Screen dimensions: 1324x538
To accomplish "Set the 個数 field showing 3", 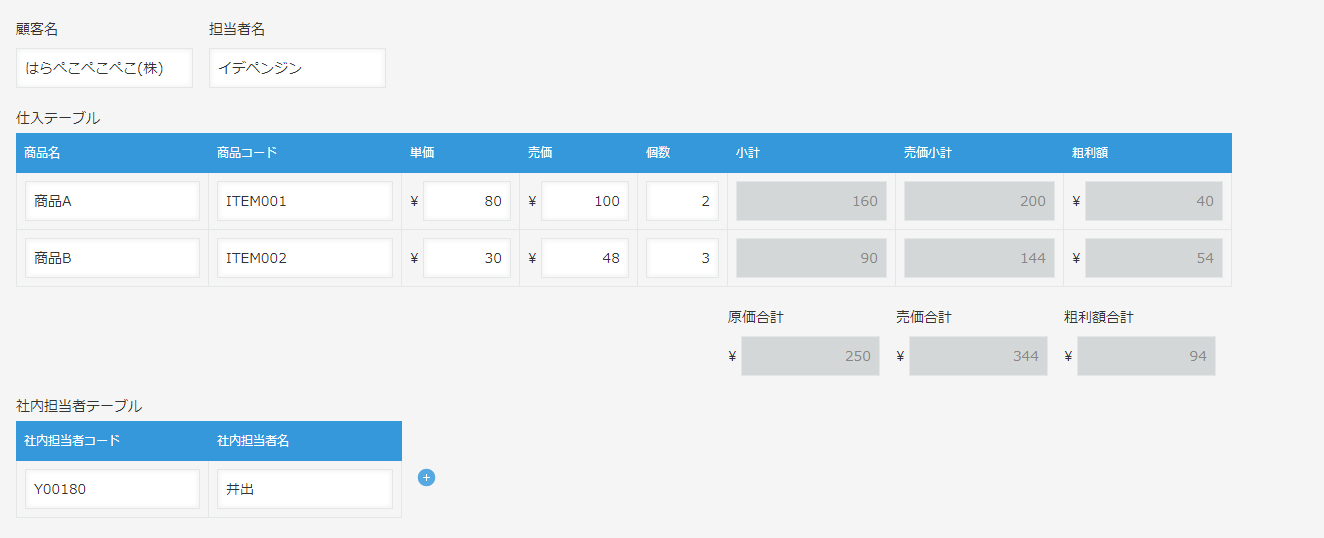I will [682, 258].
